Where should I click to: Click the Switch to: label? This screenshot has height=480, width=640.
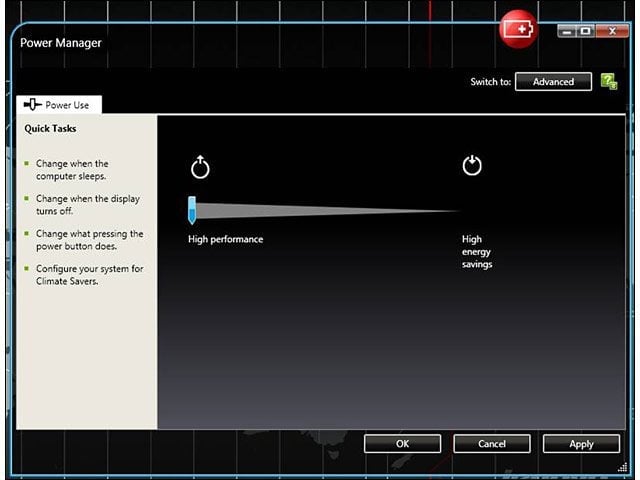pos(490,82)
